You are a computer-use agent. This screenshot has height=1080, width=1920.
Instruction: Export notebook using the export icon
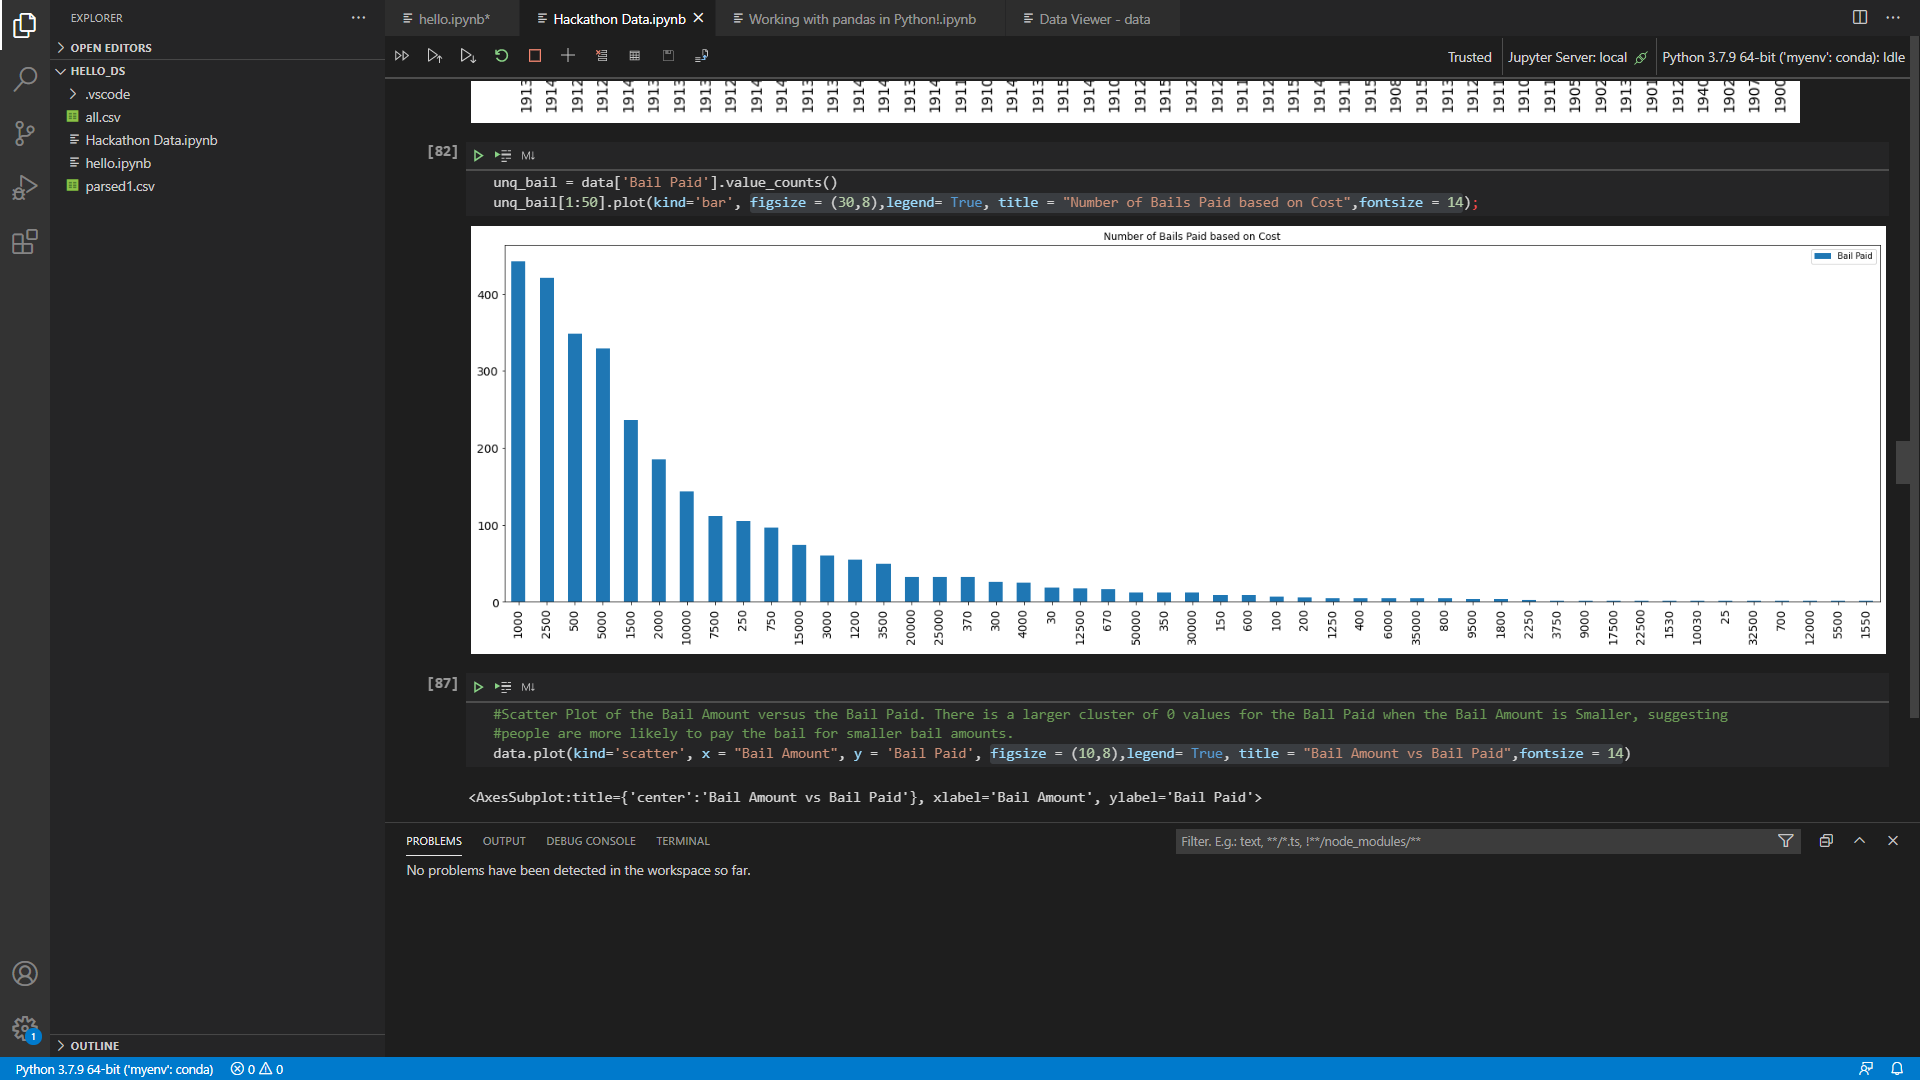[x=701, y=56]
